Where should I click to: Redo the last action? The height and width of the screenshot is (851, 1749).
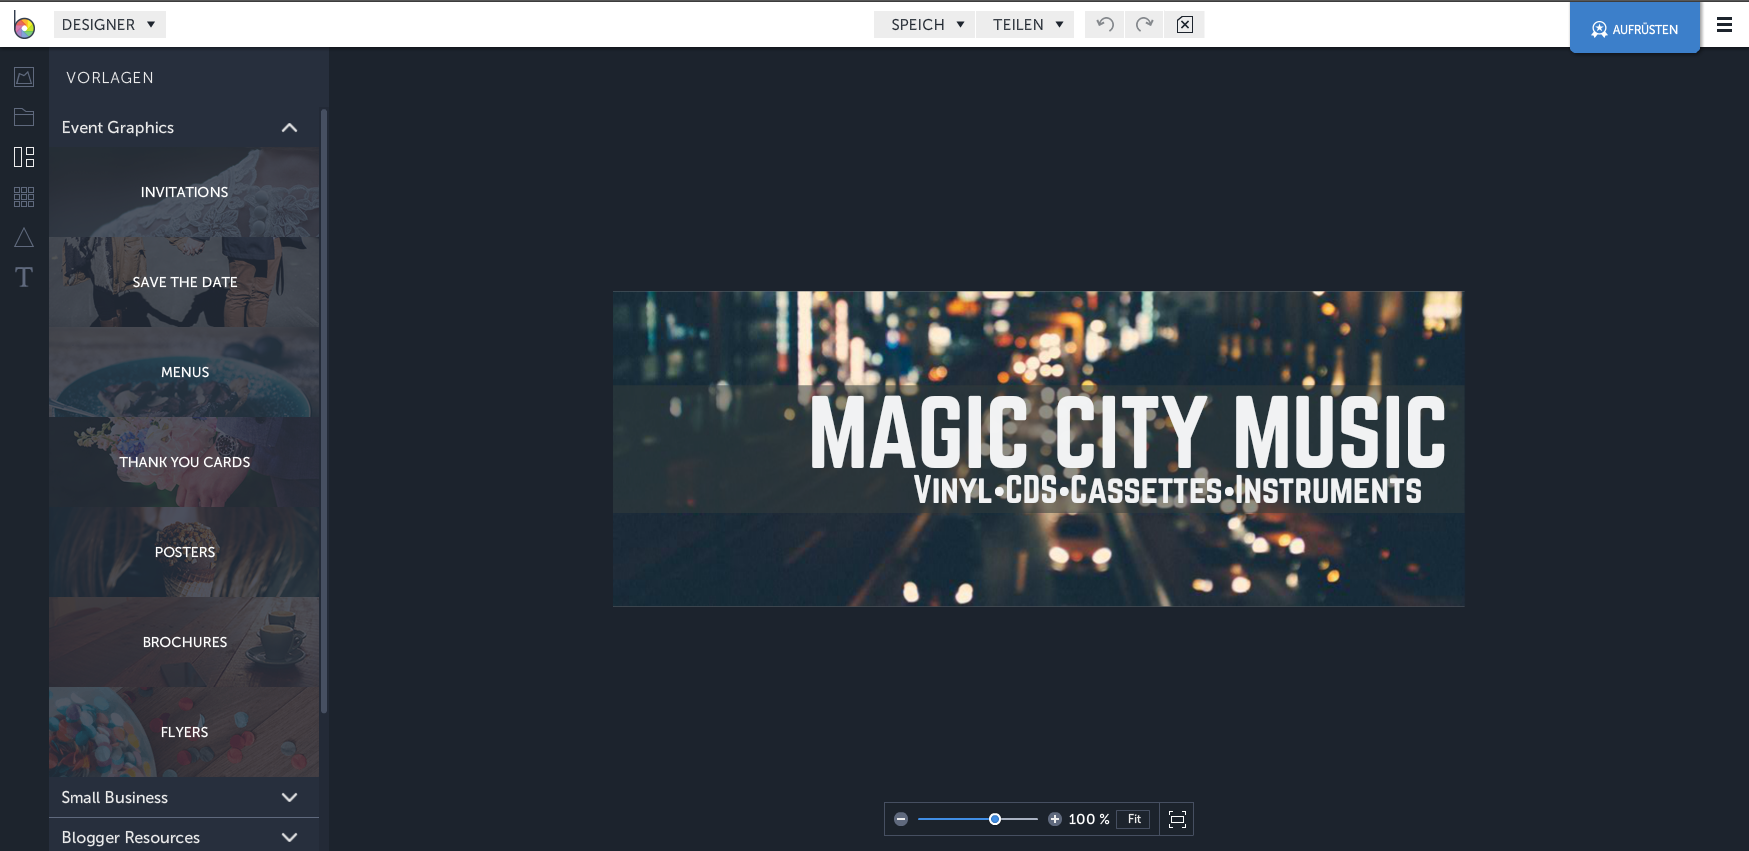(x=1145, y=24)
